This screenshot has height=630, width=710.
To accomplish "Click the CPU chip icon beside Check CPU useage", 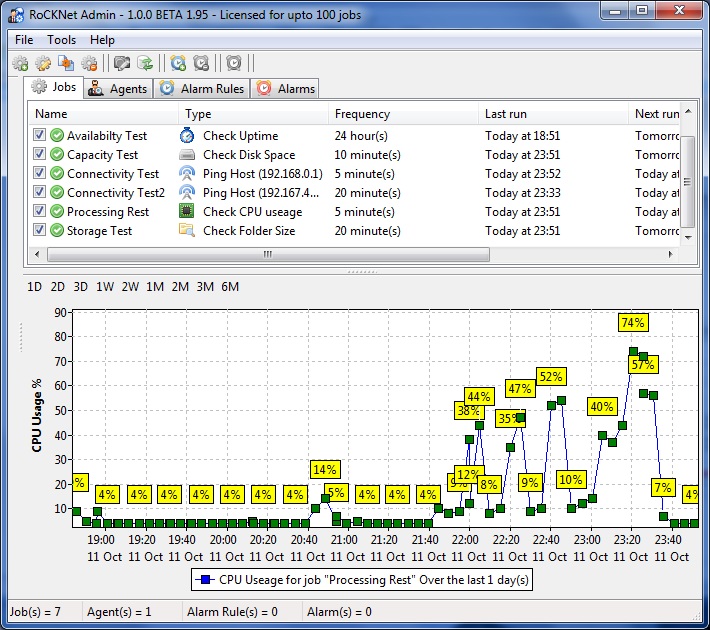I will point(187,212).
